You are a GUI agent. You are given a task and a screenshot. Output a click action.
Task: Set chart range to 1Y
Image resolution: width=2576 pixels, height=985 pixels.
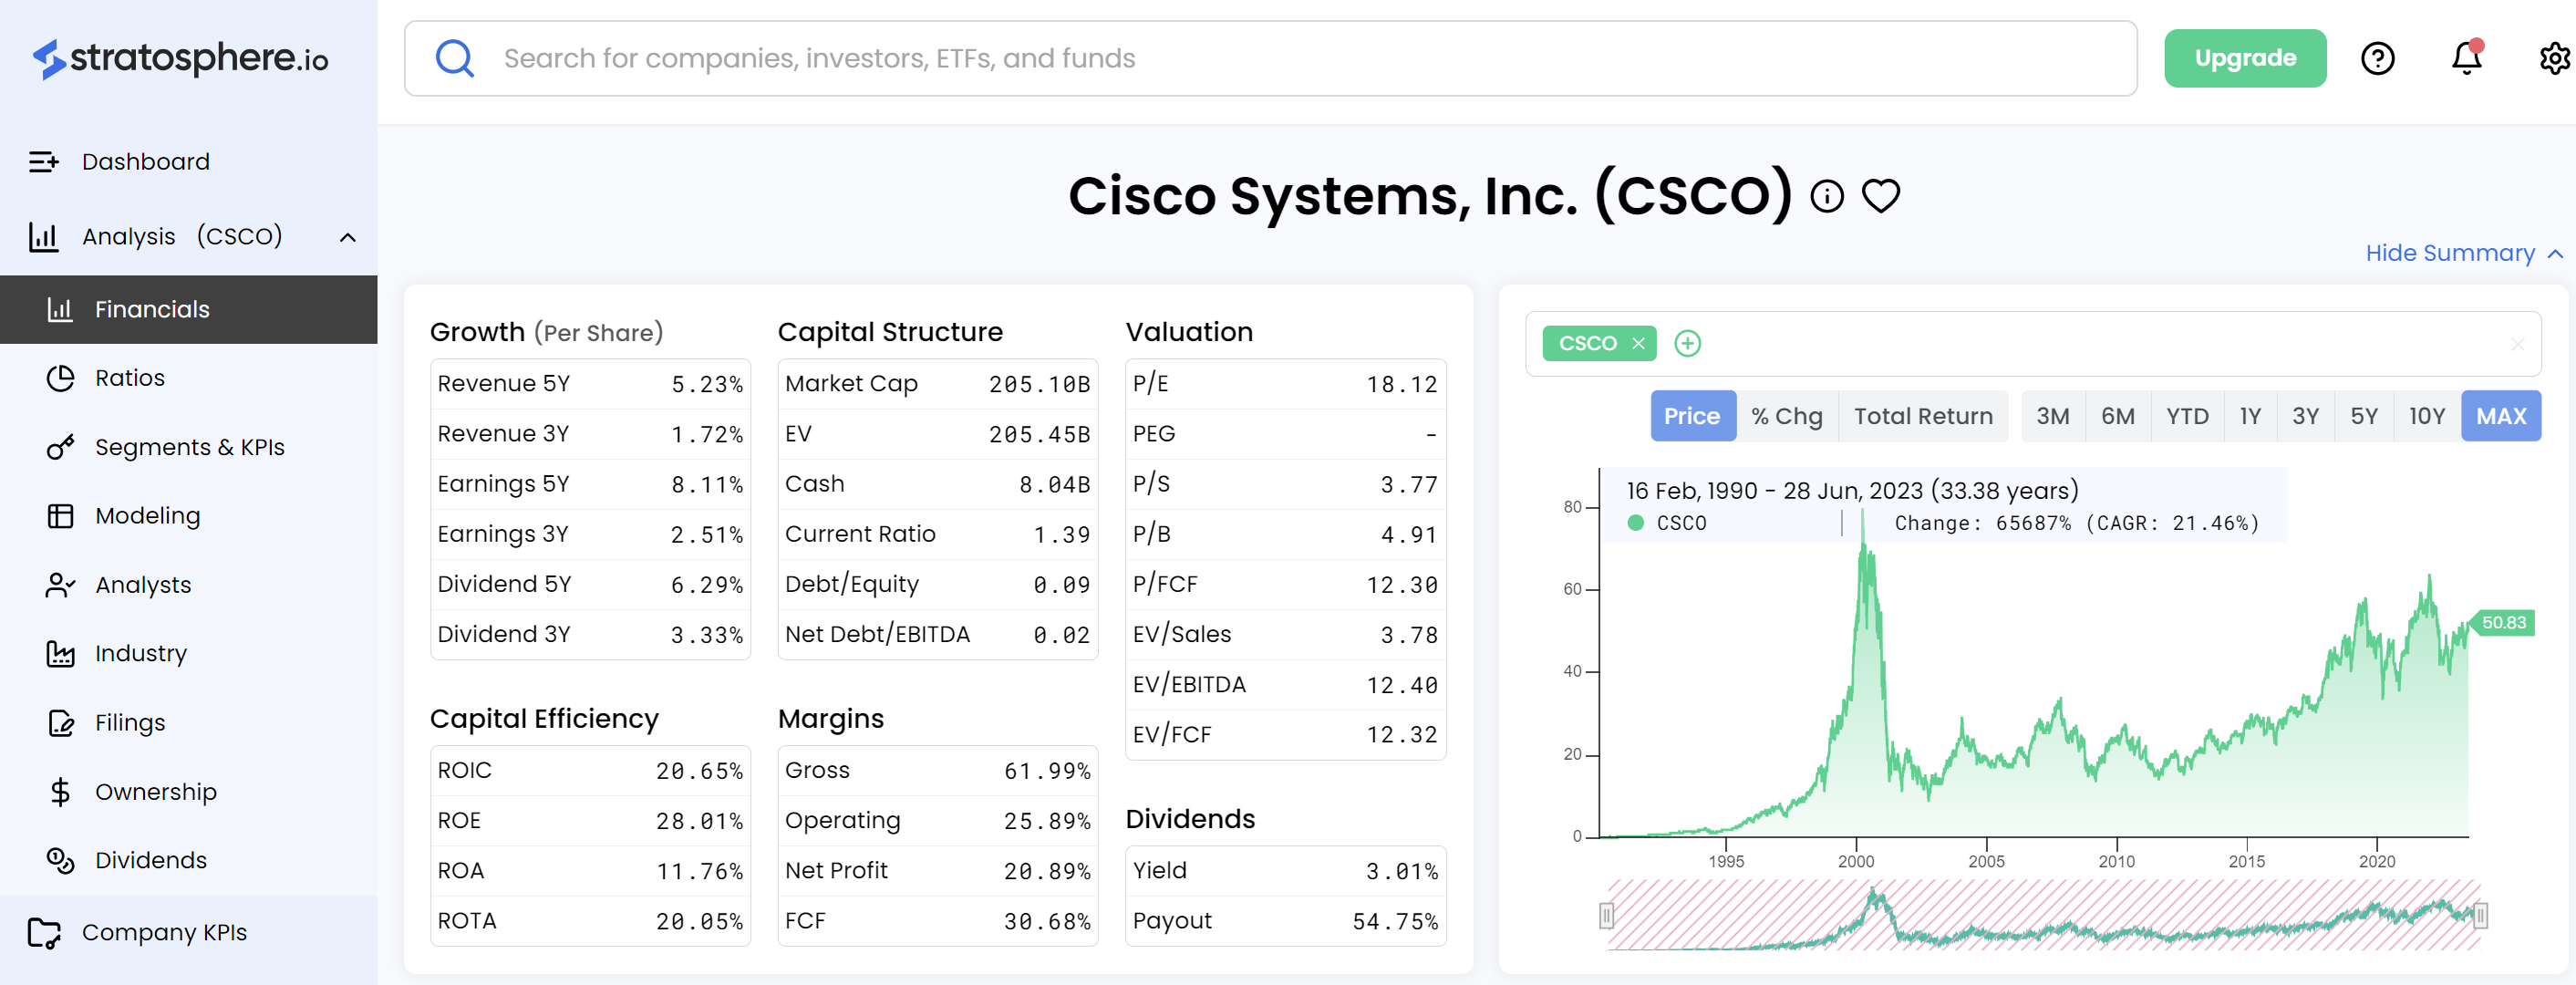pyautogui.click(x=2250, y=416)
